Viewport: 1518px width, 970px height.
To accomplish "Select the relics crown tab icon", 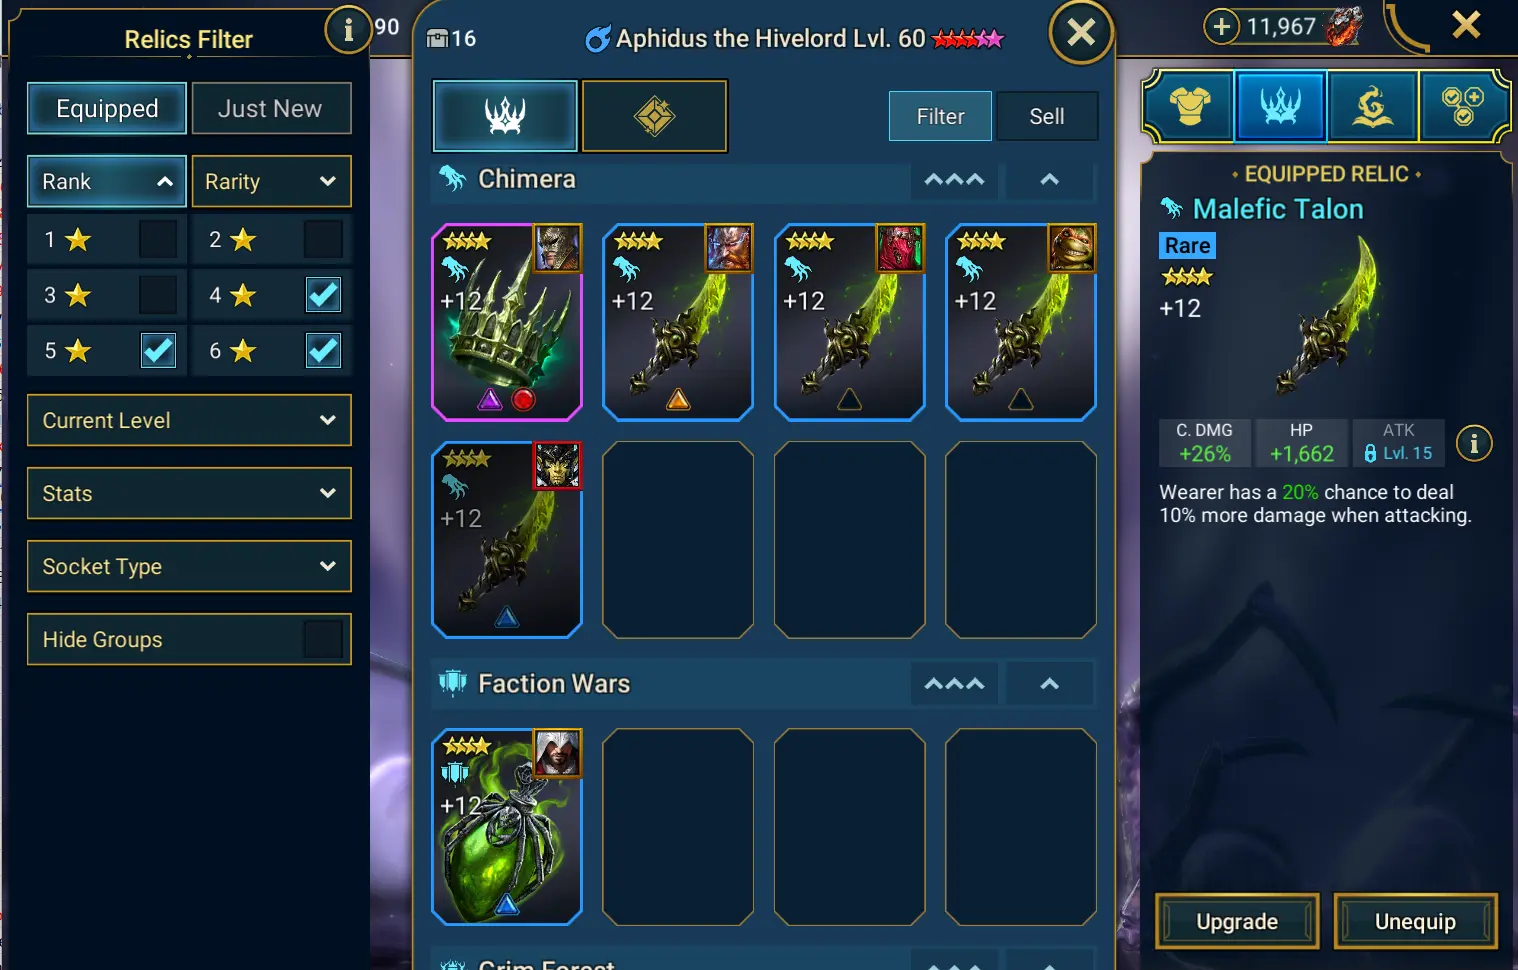I will pos(1280,105).
